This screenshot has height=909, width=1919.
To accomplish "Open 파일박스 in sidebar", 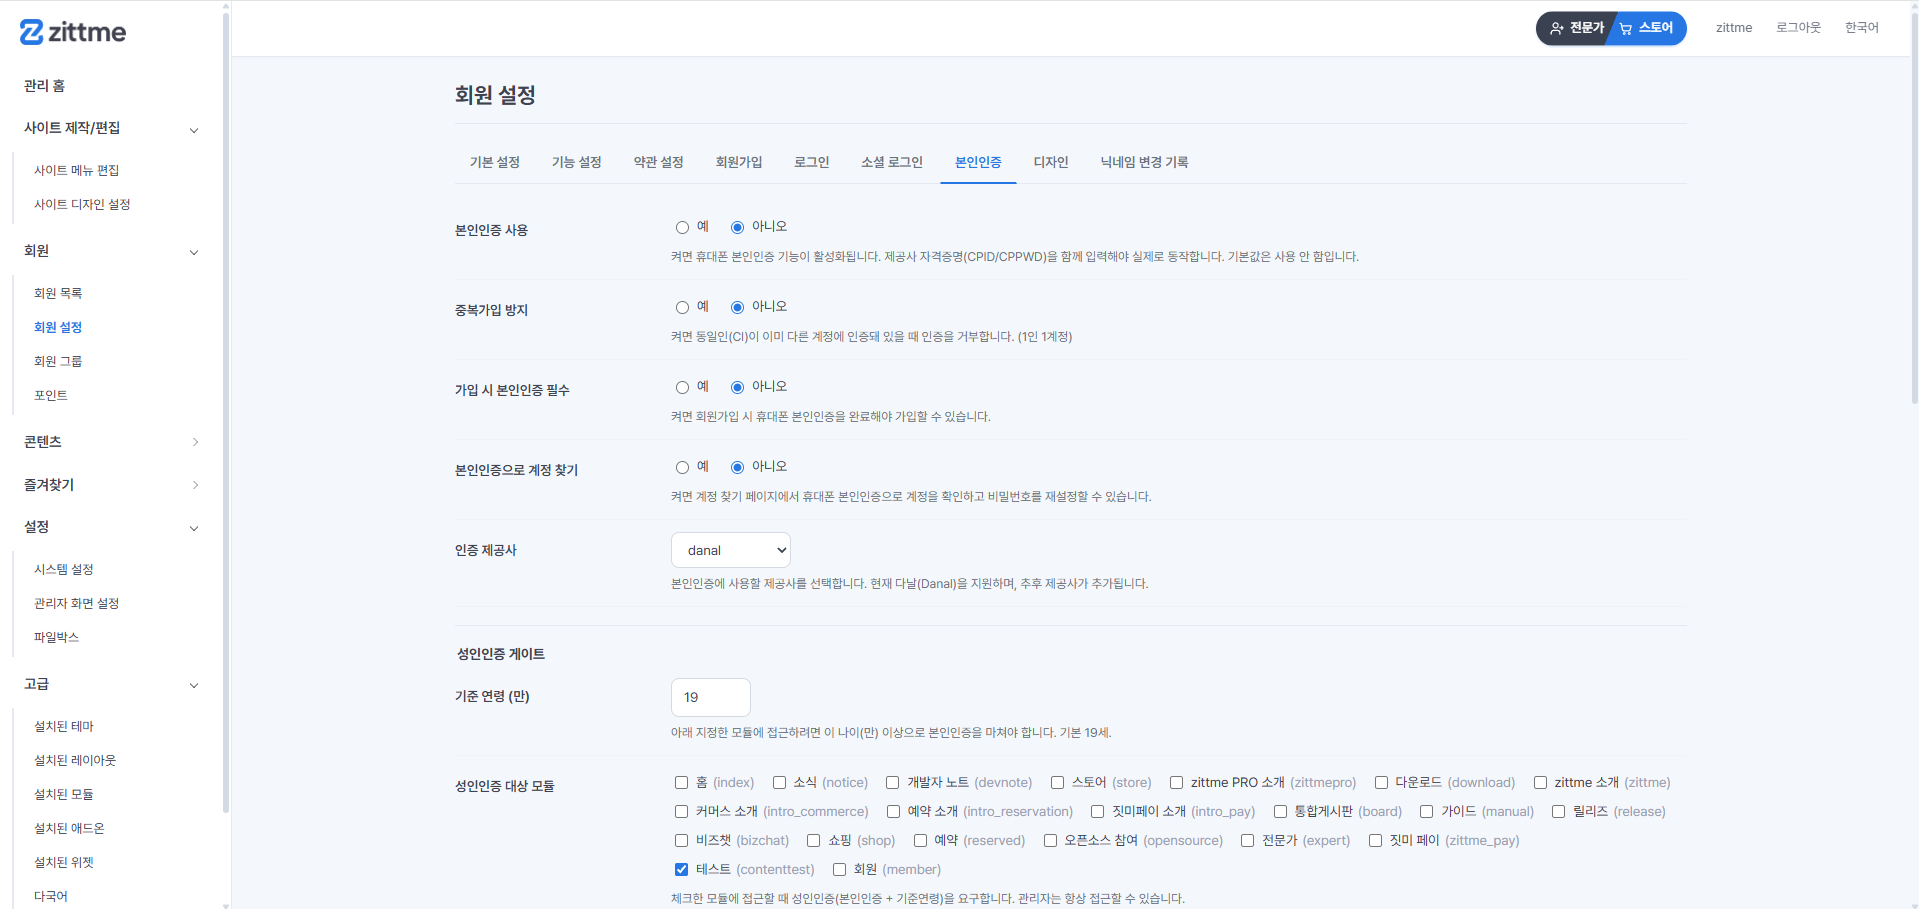I will 56,637.
